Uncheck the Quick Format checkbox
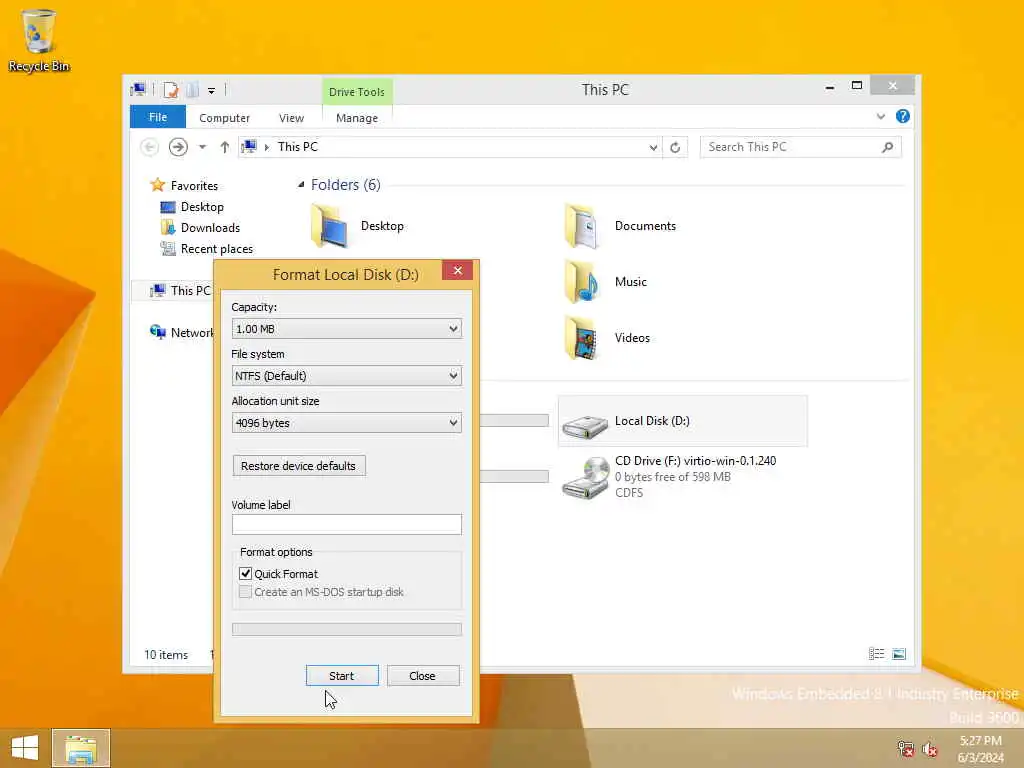Screen dimensions: 1024x768 click(246, 573)
